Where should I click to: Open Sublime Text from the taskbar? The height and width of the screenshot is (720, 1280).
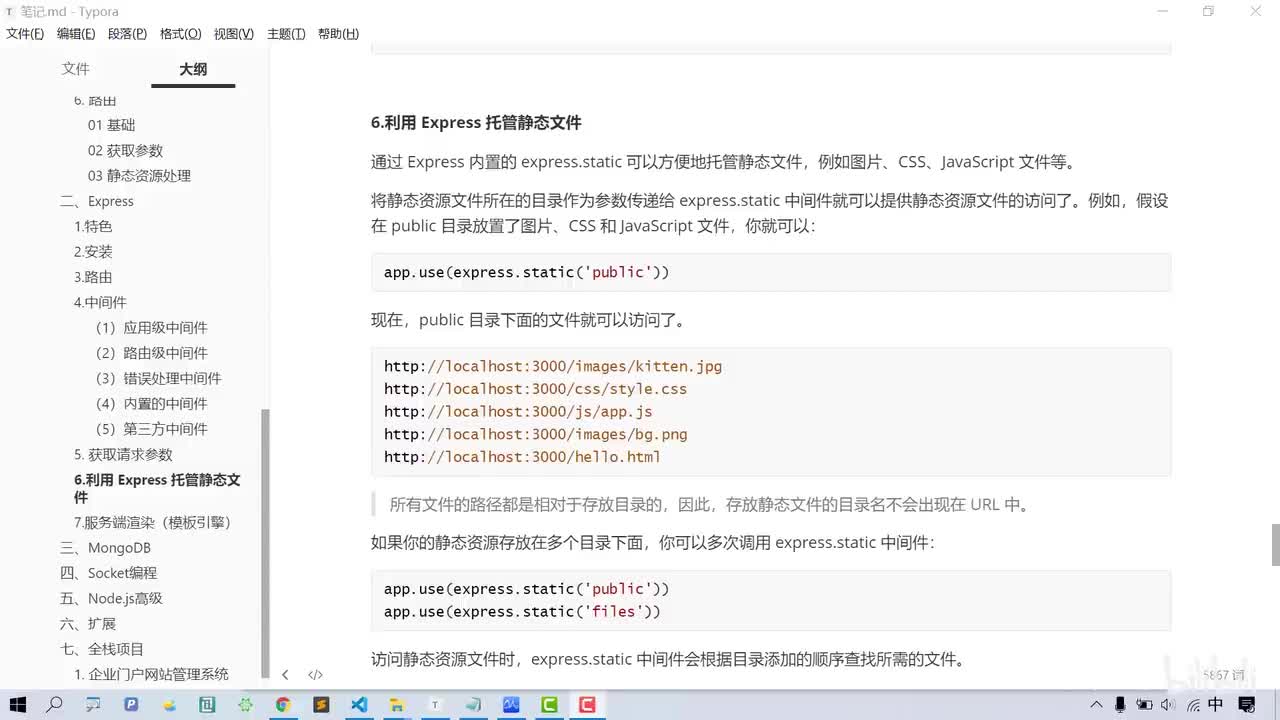click(321, 705)
